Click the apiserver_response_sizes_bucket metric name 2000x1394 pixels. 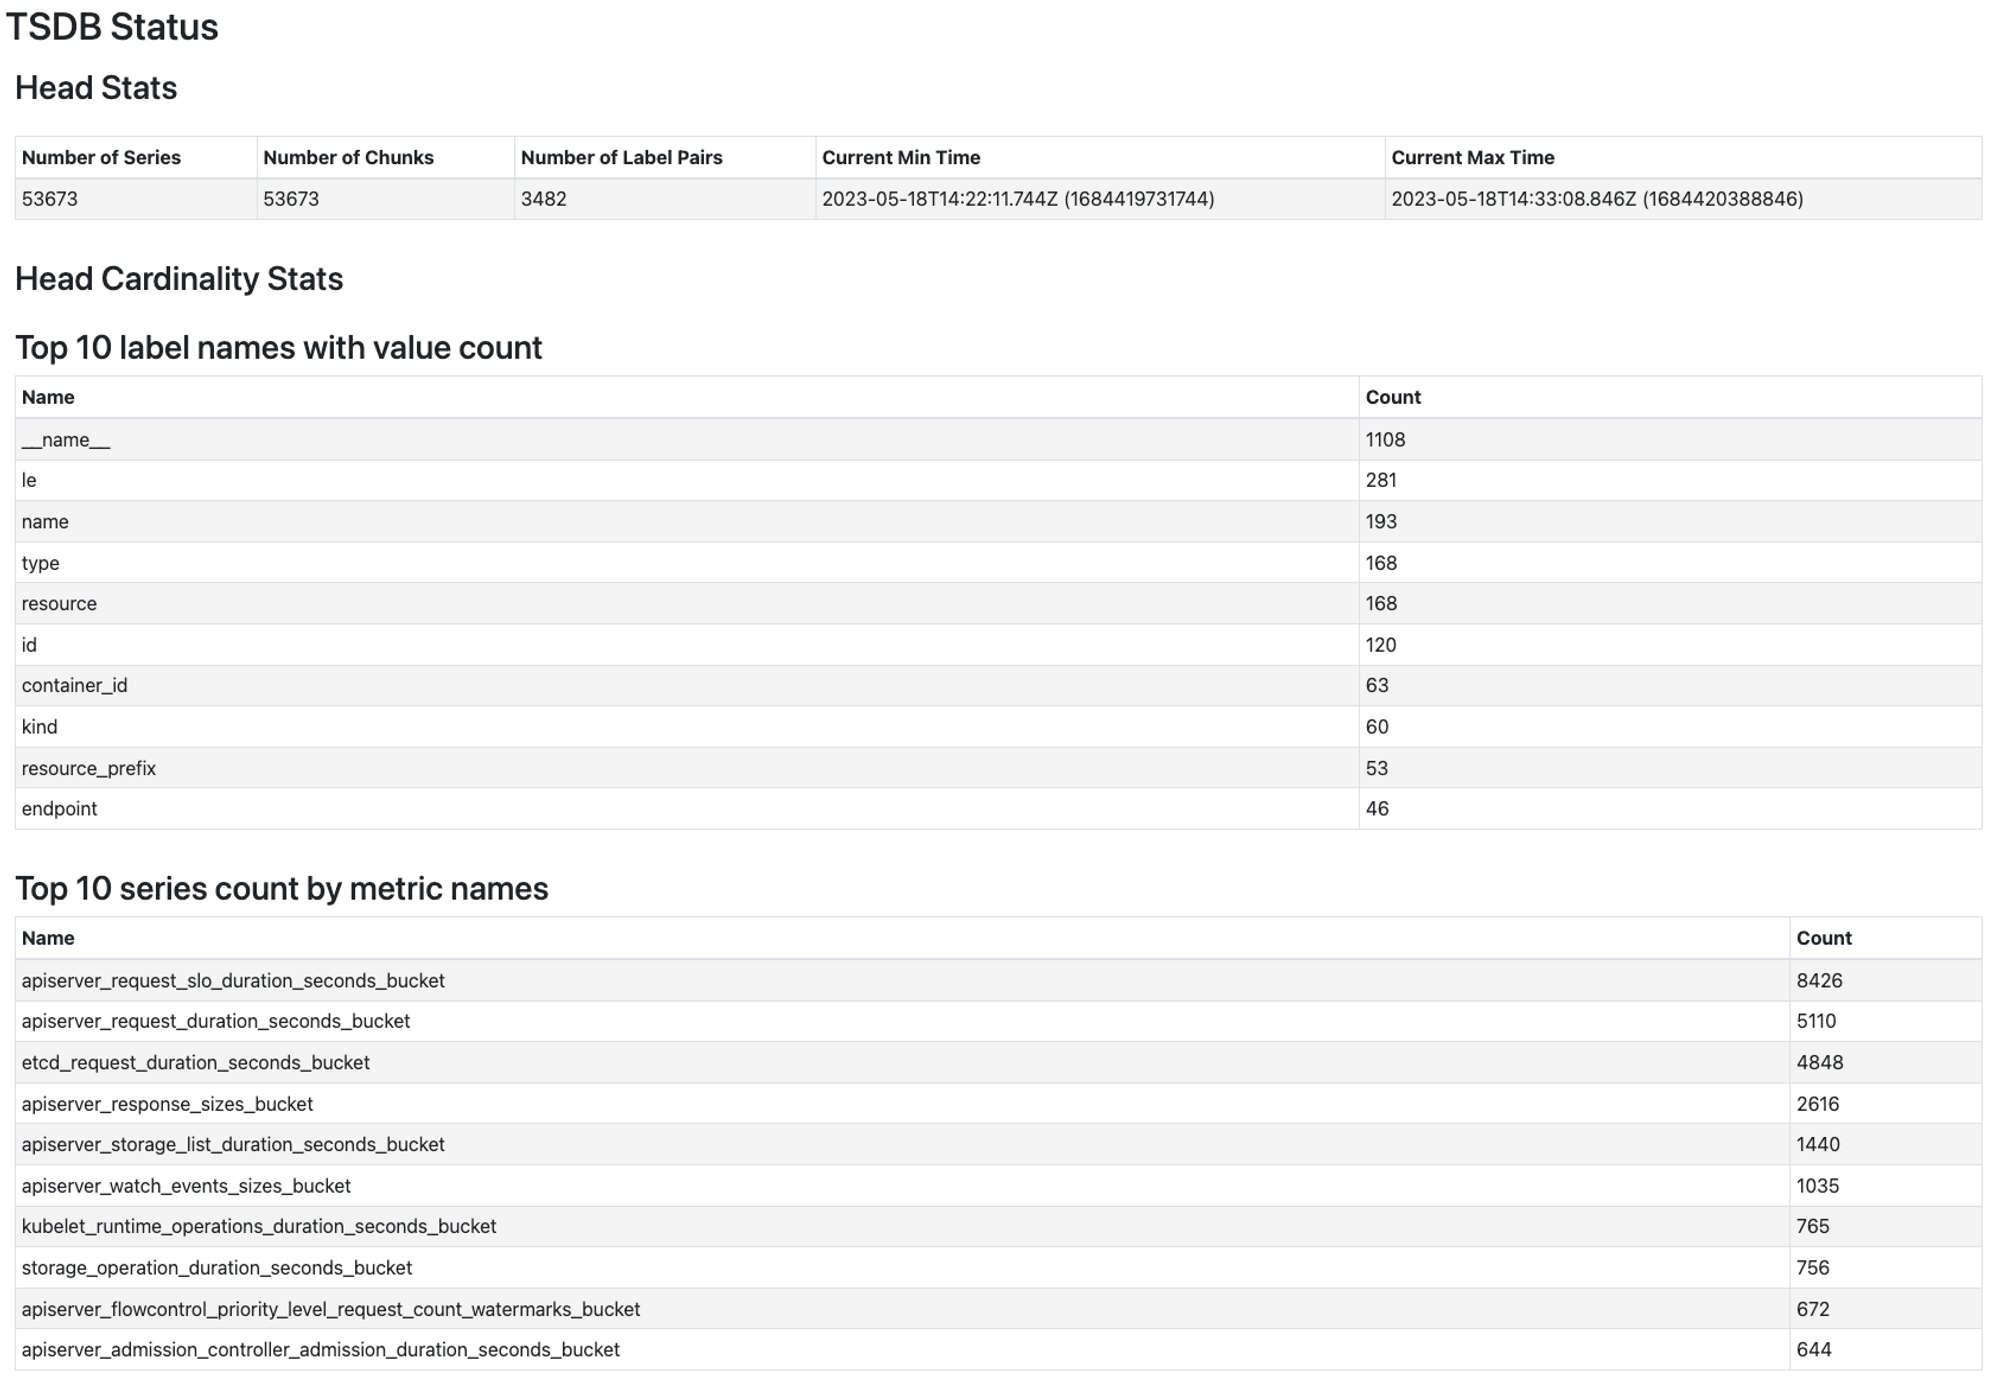tap(167, 1103)
